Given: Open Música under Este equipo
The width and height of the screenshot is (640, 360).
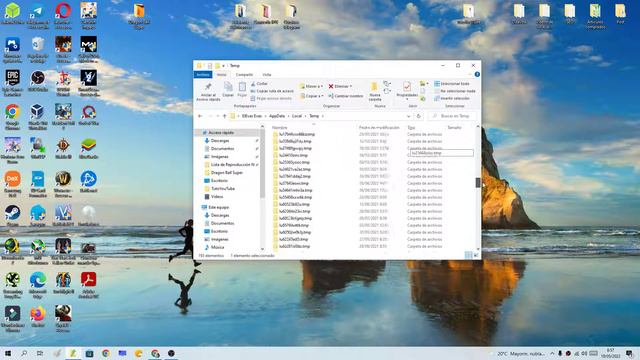Looking at the screenshot, I should click(x=217, y=247).
